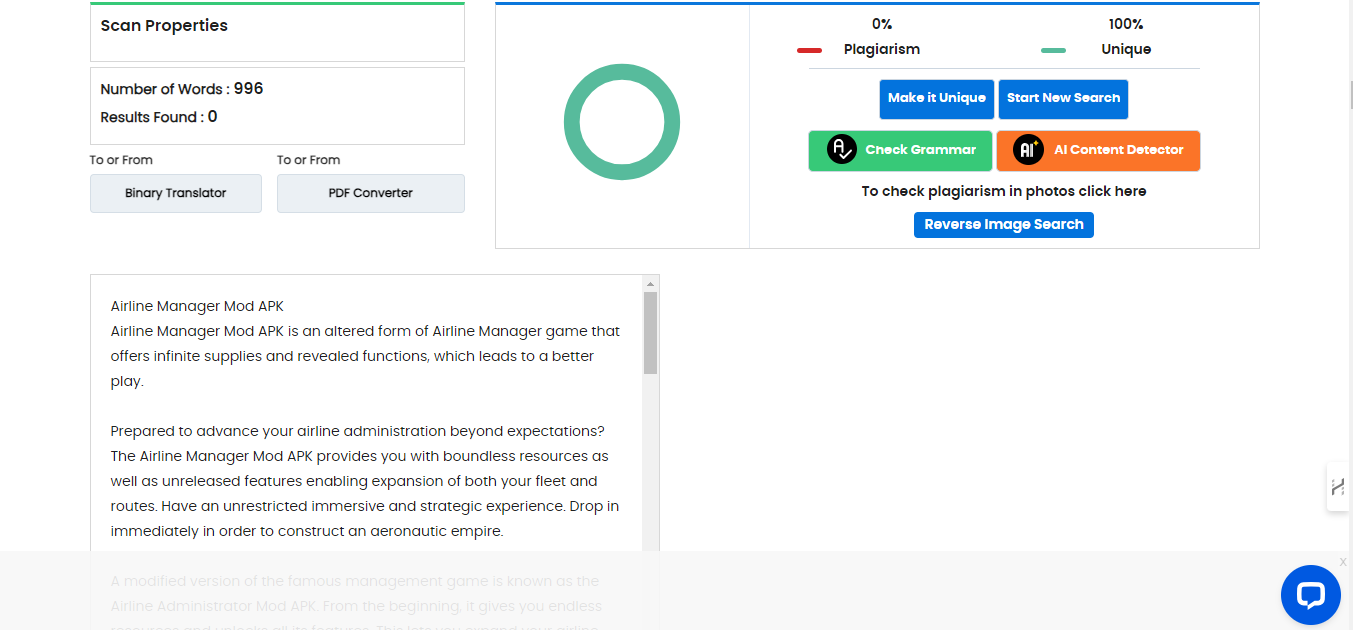
Task: Open Reverse Image Search
Action: [x=1003, y=225]
